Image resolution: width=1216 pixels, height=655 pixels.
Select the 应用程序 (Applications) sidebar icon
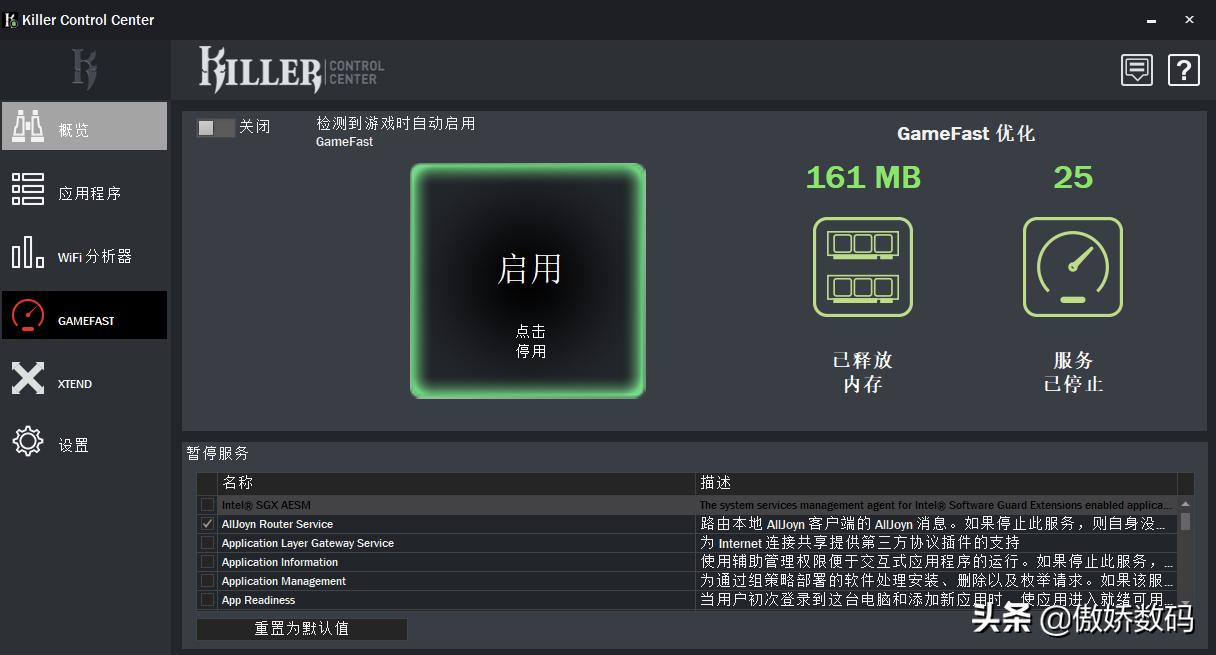pos(27,190)
